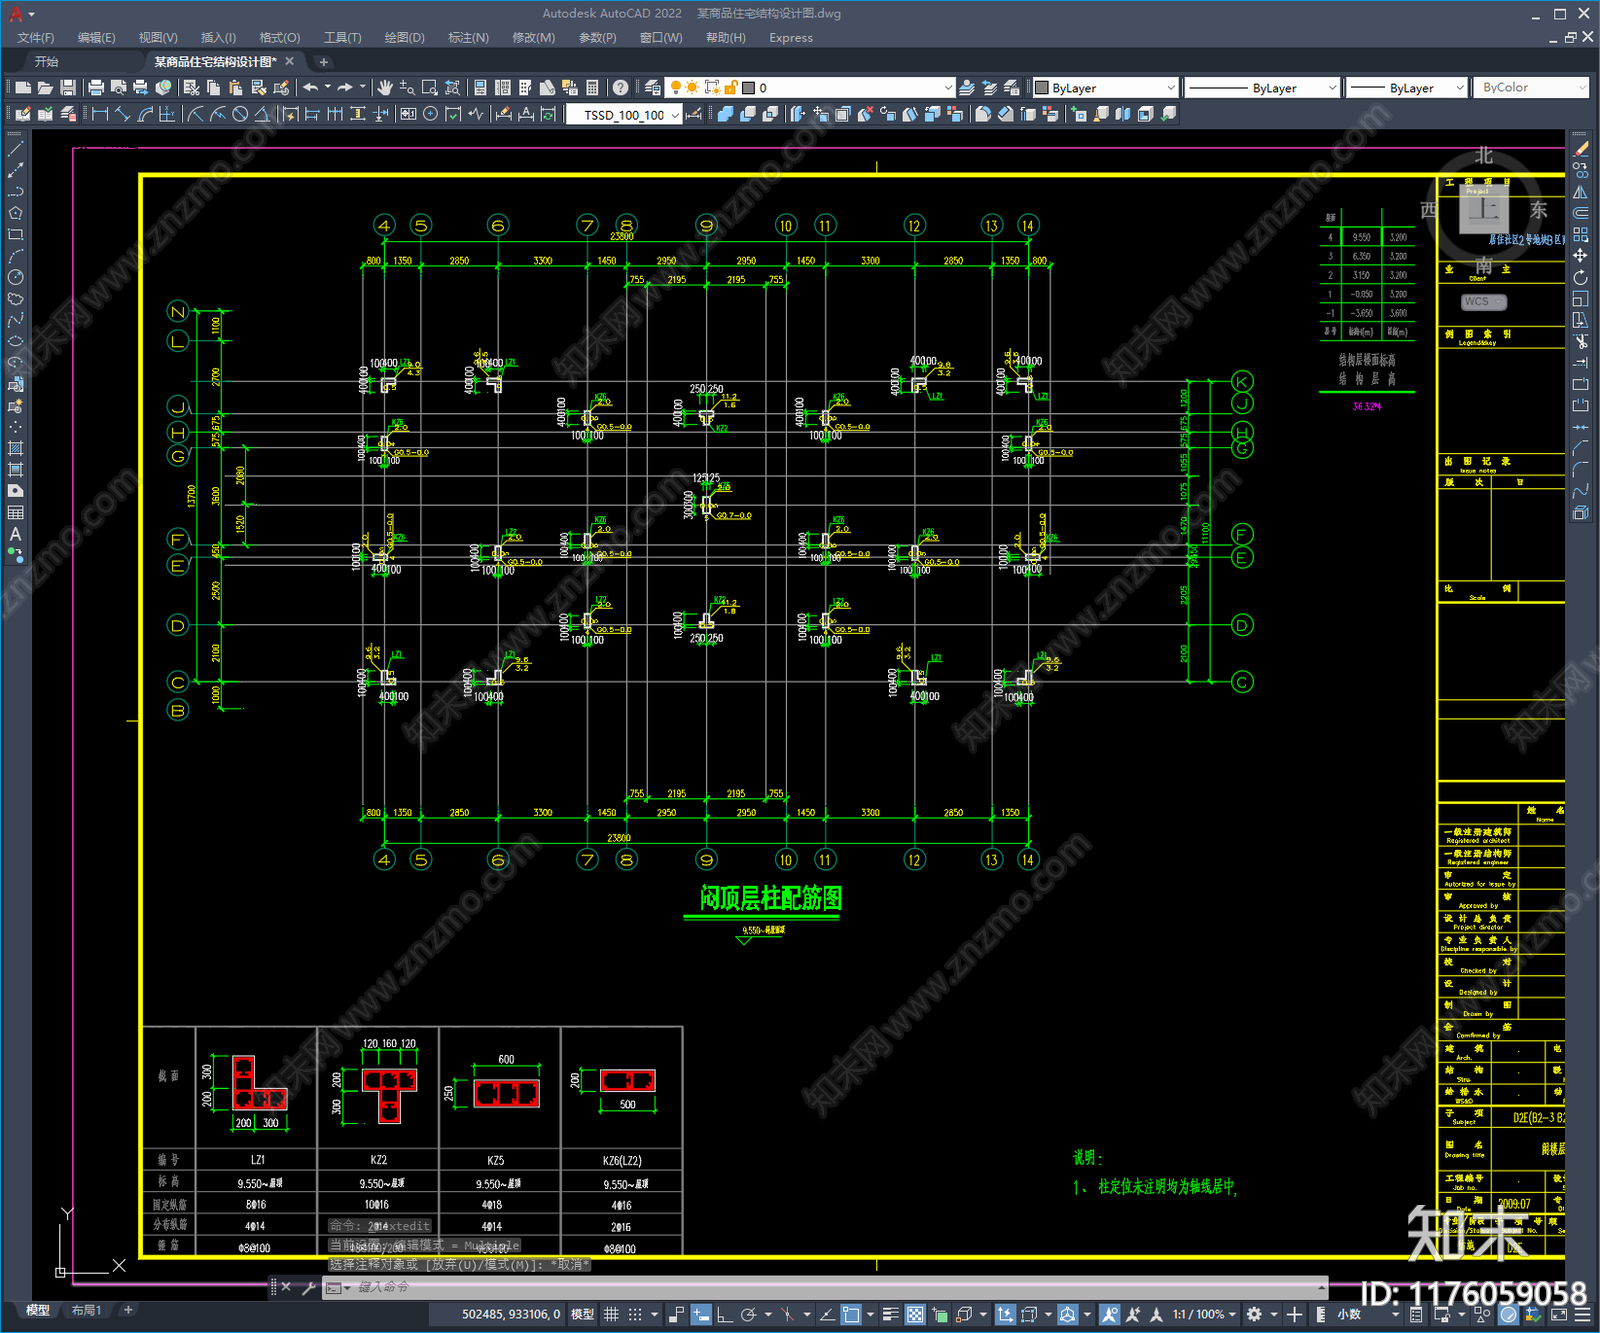Toggle grid display in status bar
The height and width of the screenshot is (1333, 1600).
(x=611, y=1314)
